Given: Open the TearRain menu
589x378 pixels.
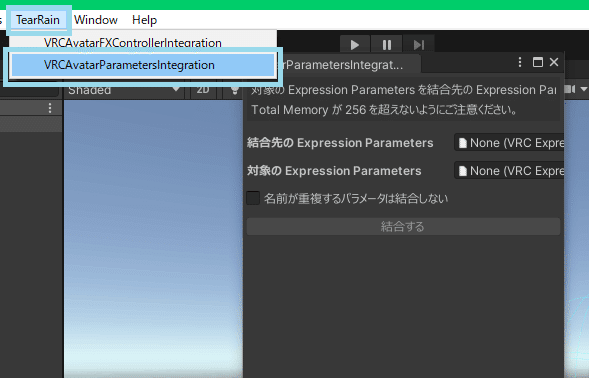Looking at the screenshot, I should coord(38,20).
